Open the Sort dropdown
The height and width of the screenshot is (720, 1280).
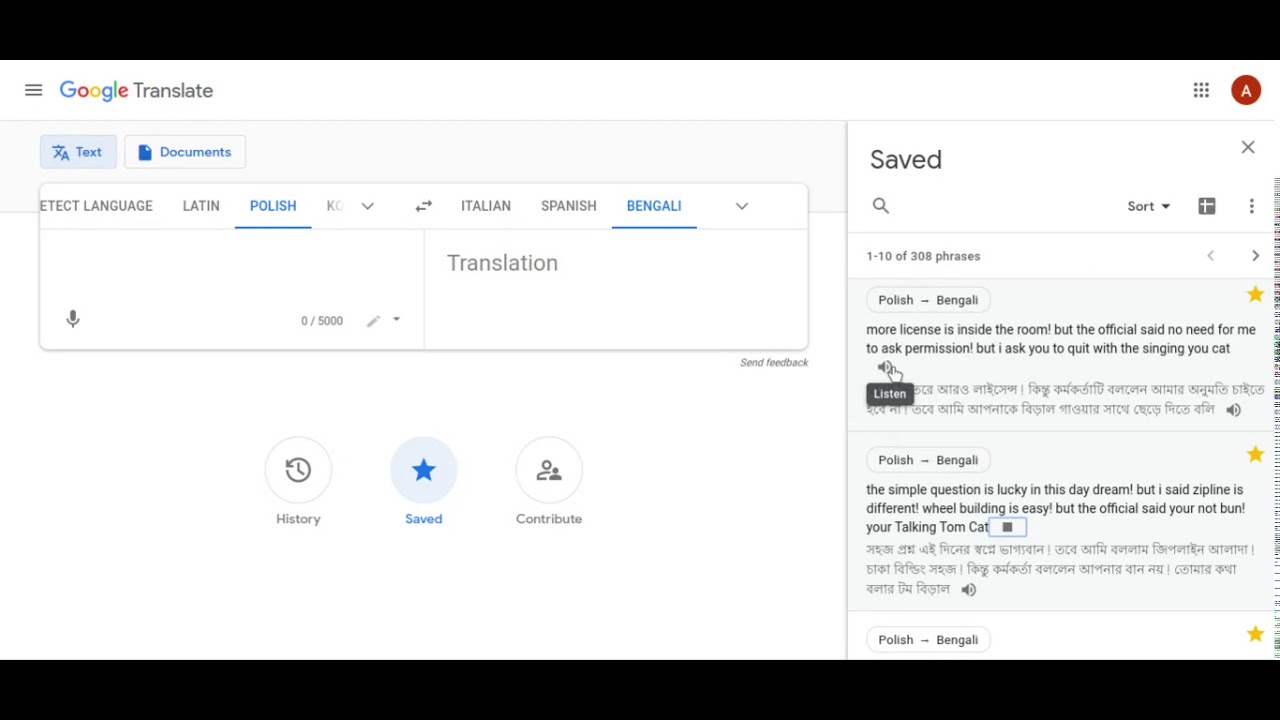(x=1148, y=206)
